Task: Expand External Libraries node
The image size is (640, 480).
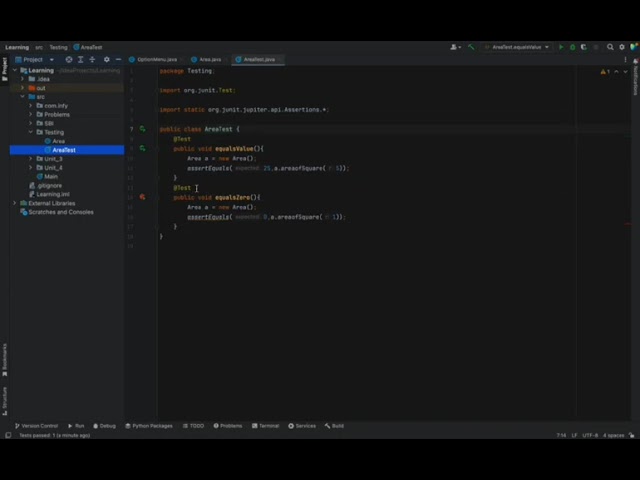Action: pos(15,203)
